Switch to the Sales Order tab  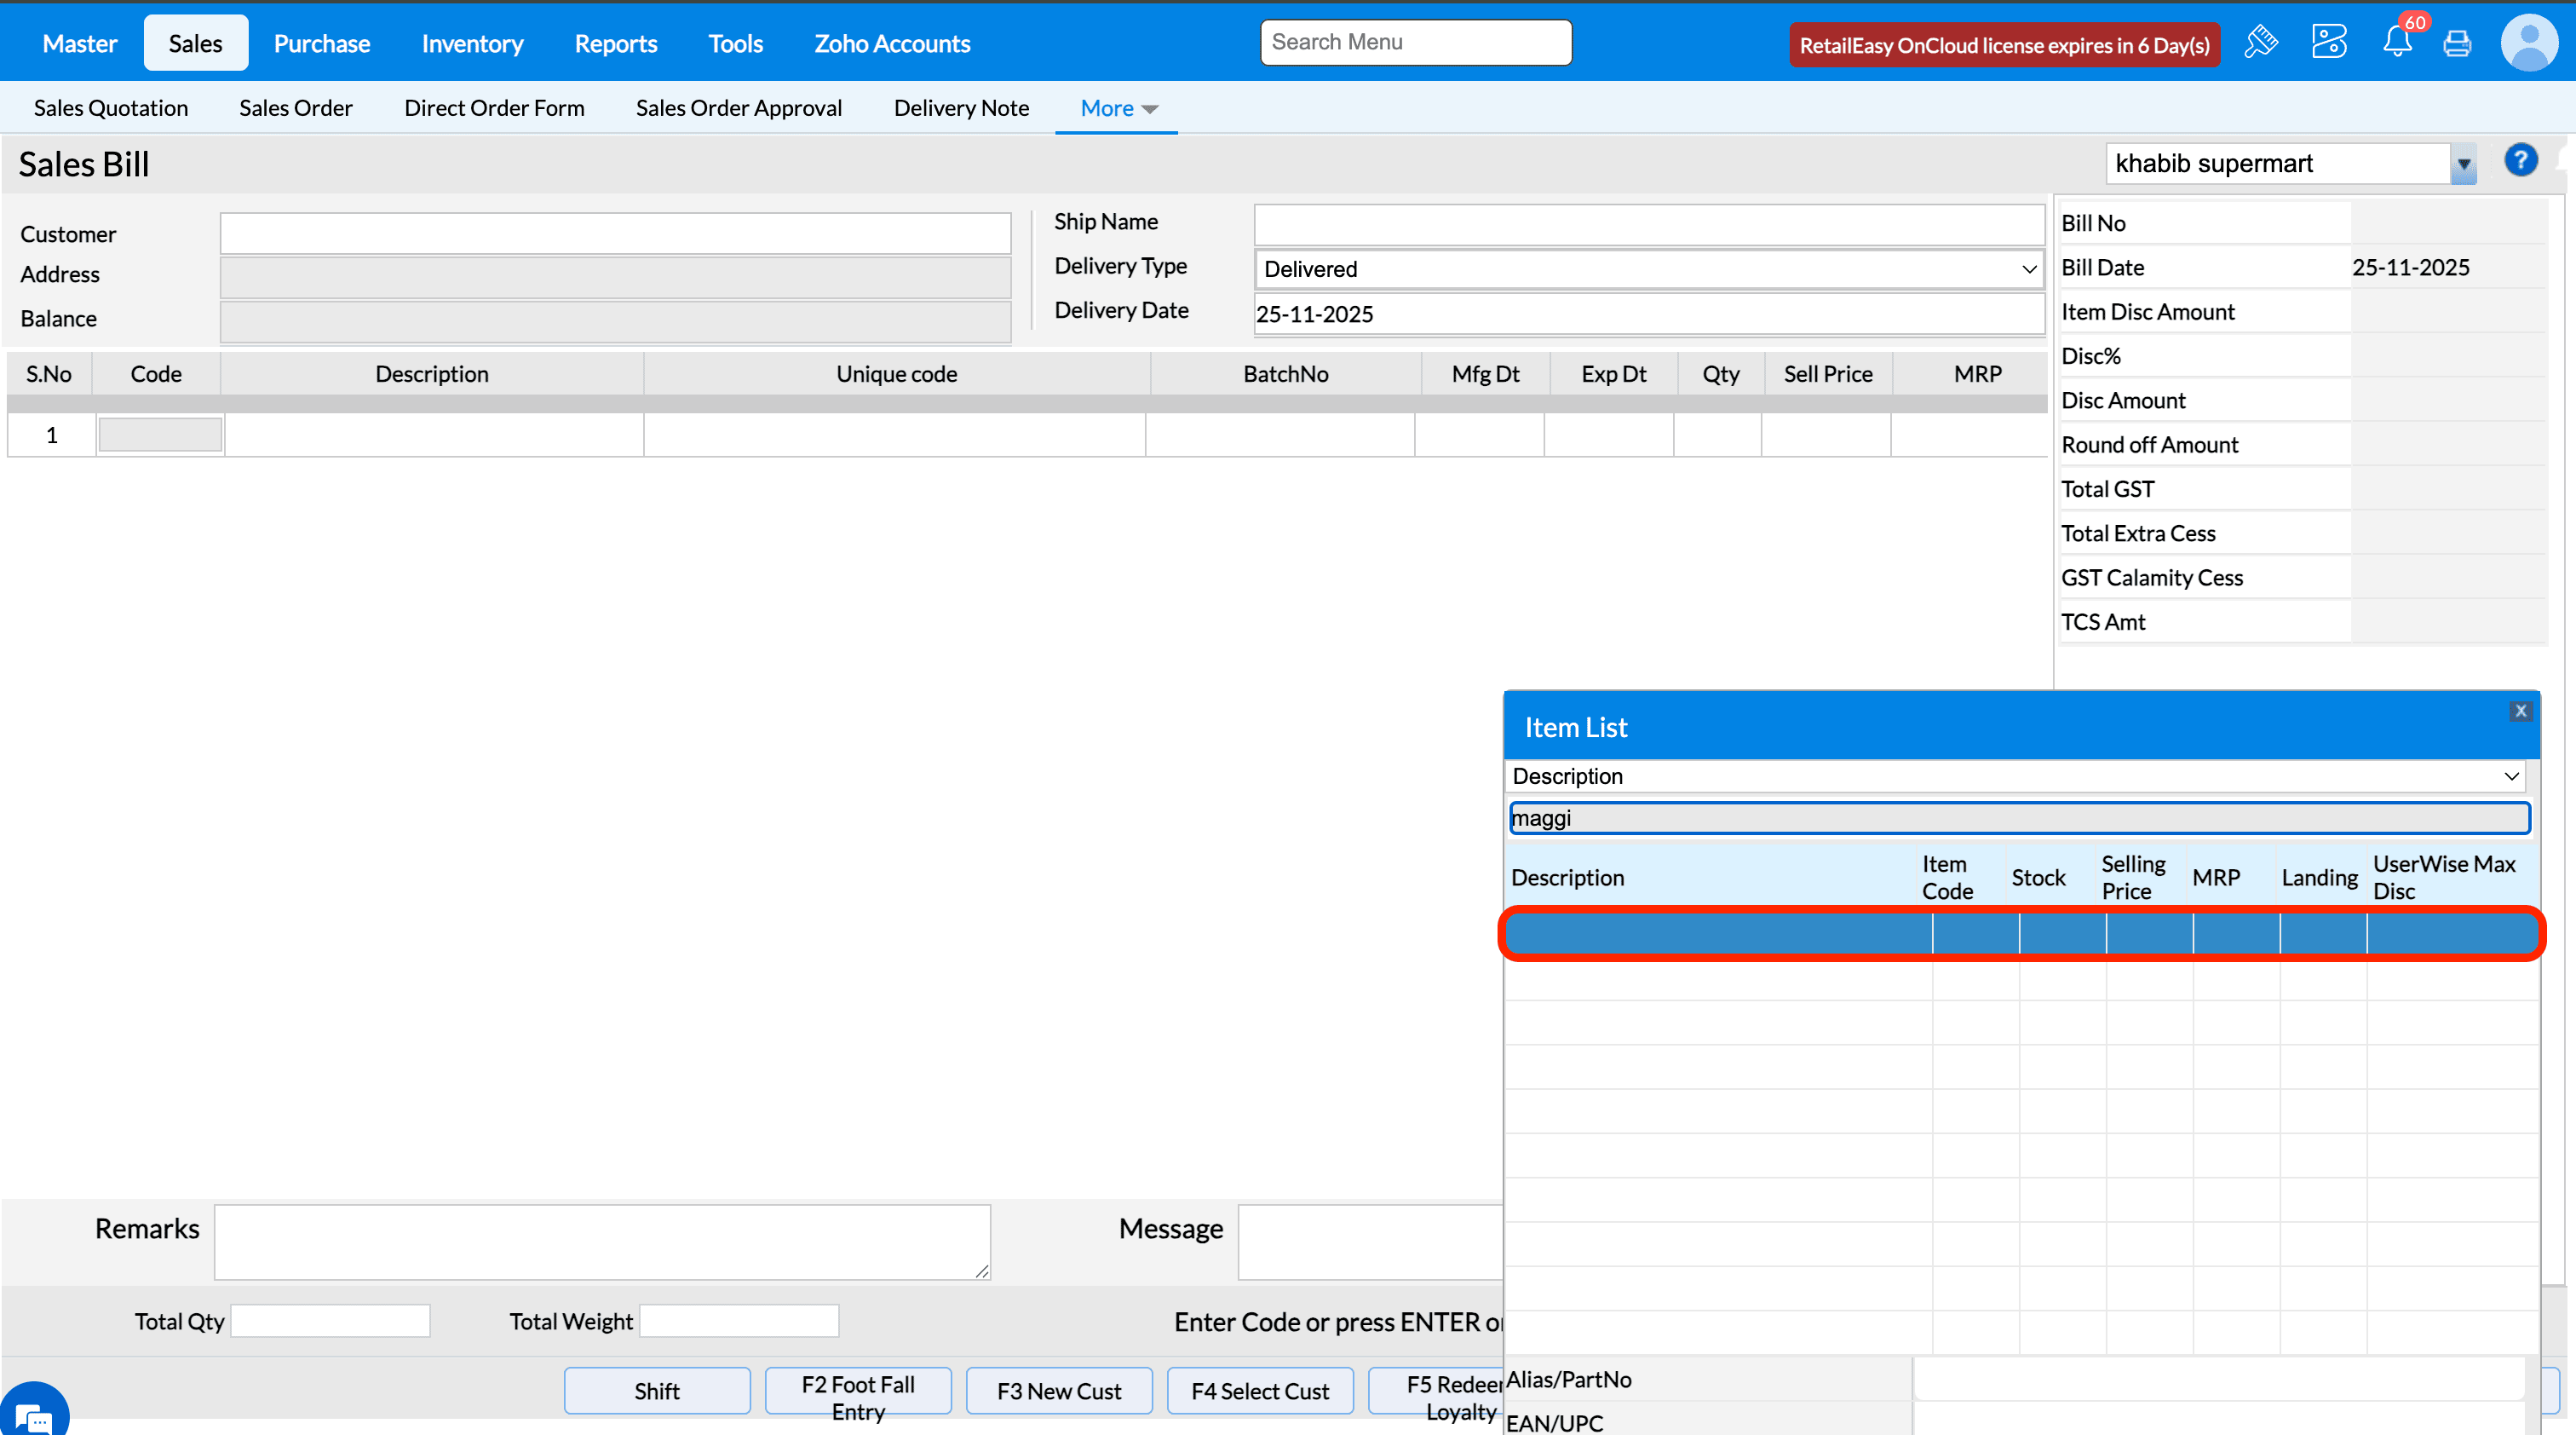tap(295, 108)
